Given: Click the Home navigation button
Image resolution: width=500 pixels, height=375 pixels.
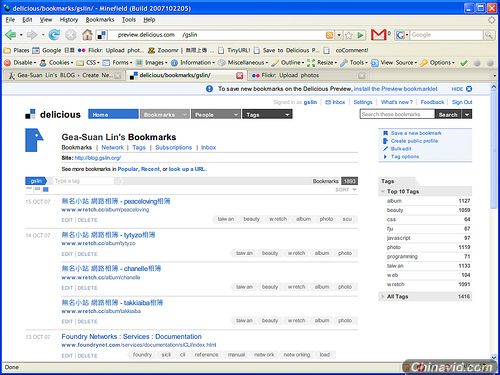Looking at the screenshot, I should (x=113, y=114).
